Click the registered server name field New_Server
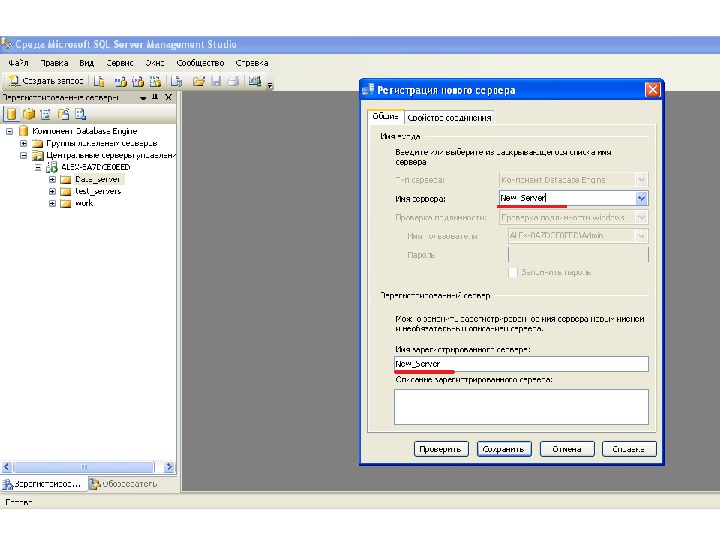This screenshot has width=720, height=540. pos(521,364)
